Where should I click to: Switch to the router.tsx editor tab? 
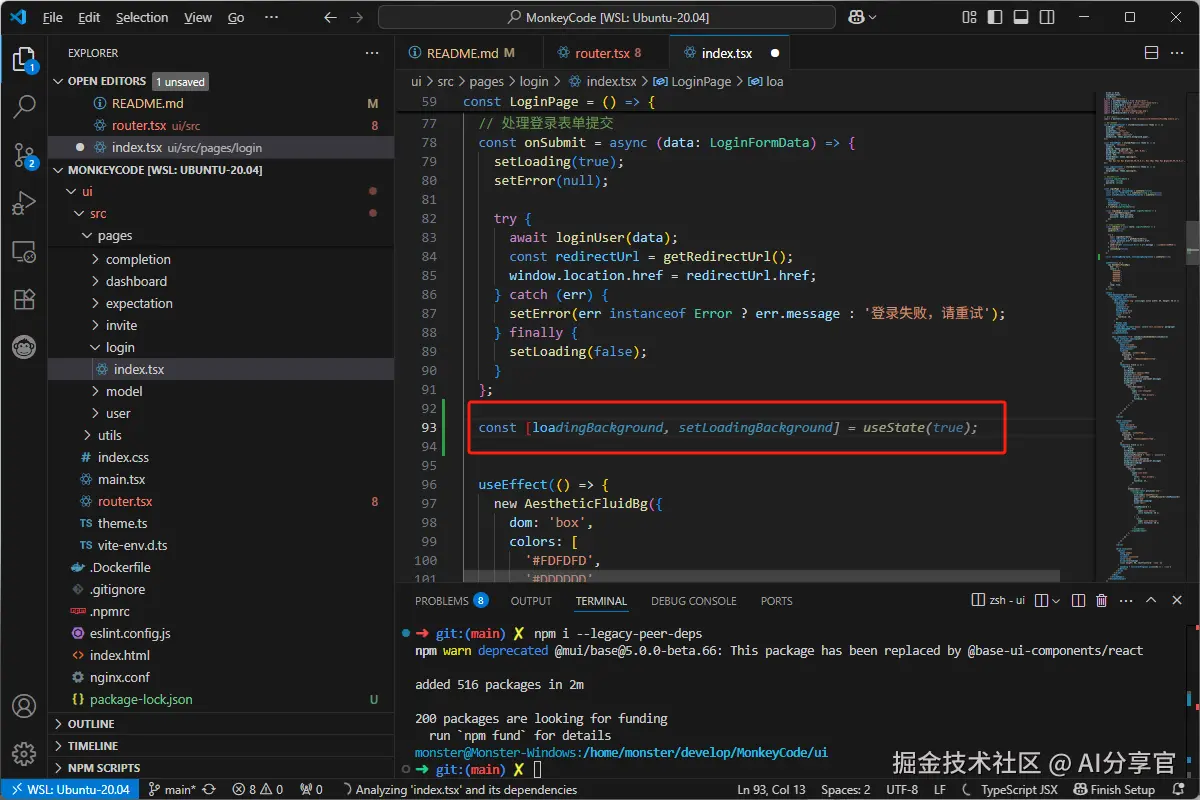coord(605,53)
